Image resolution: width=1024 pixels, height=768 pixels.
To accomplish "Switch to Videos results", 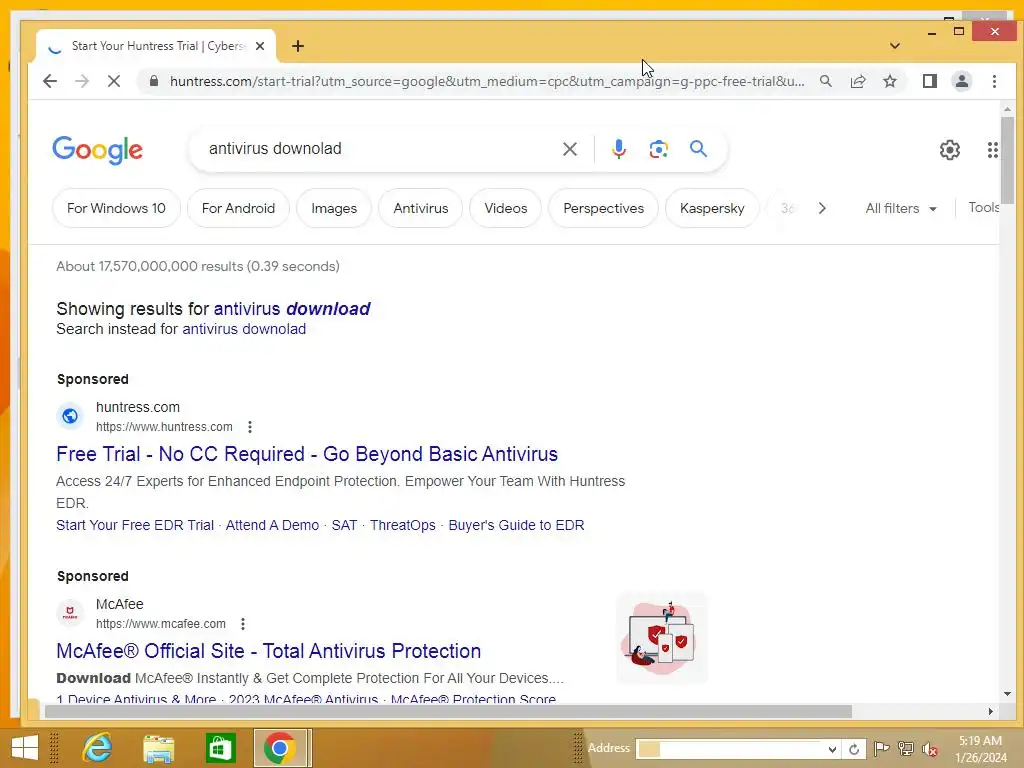I will pyautogui.click(x=505, y=208).
